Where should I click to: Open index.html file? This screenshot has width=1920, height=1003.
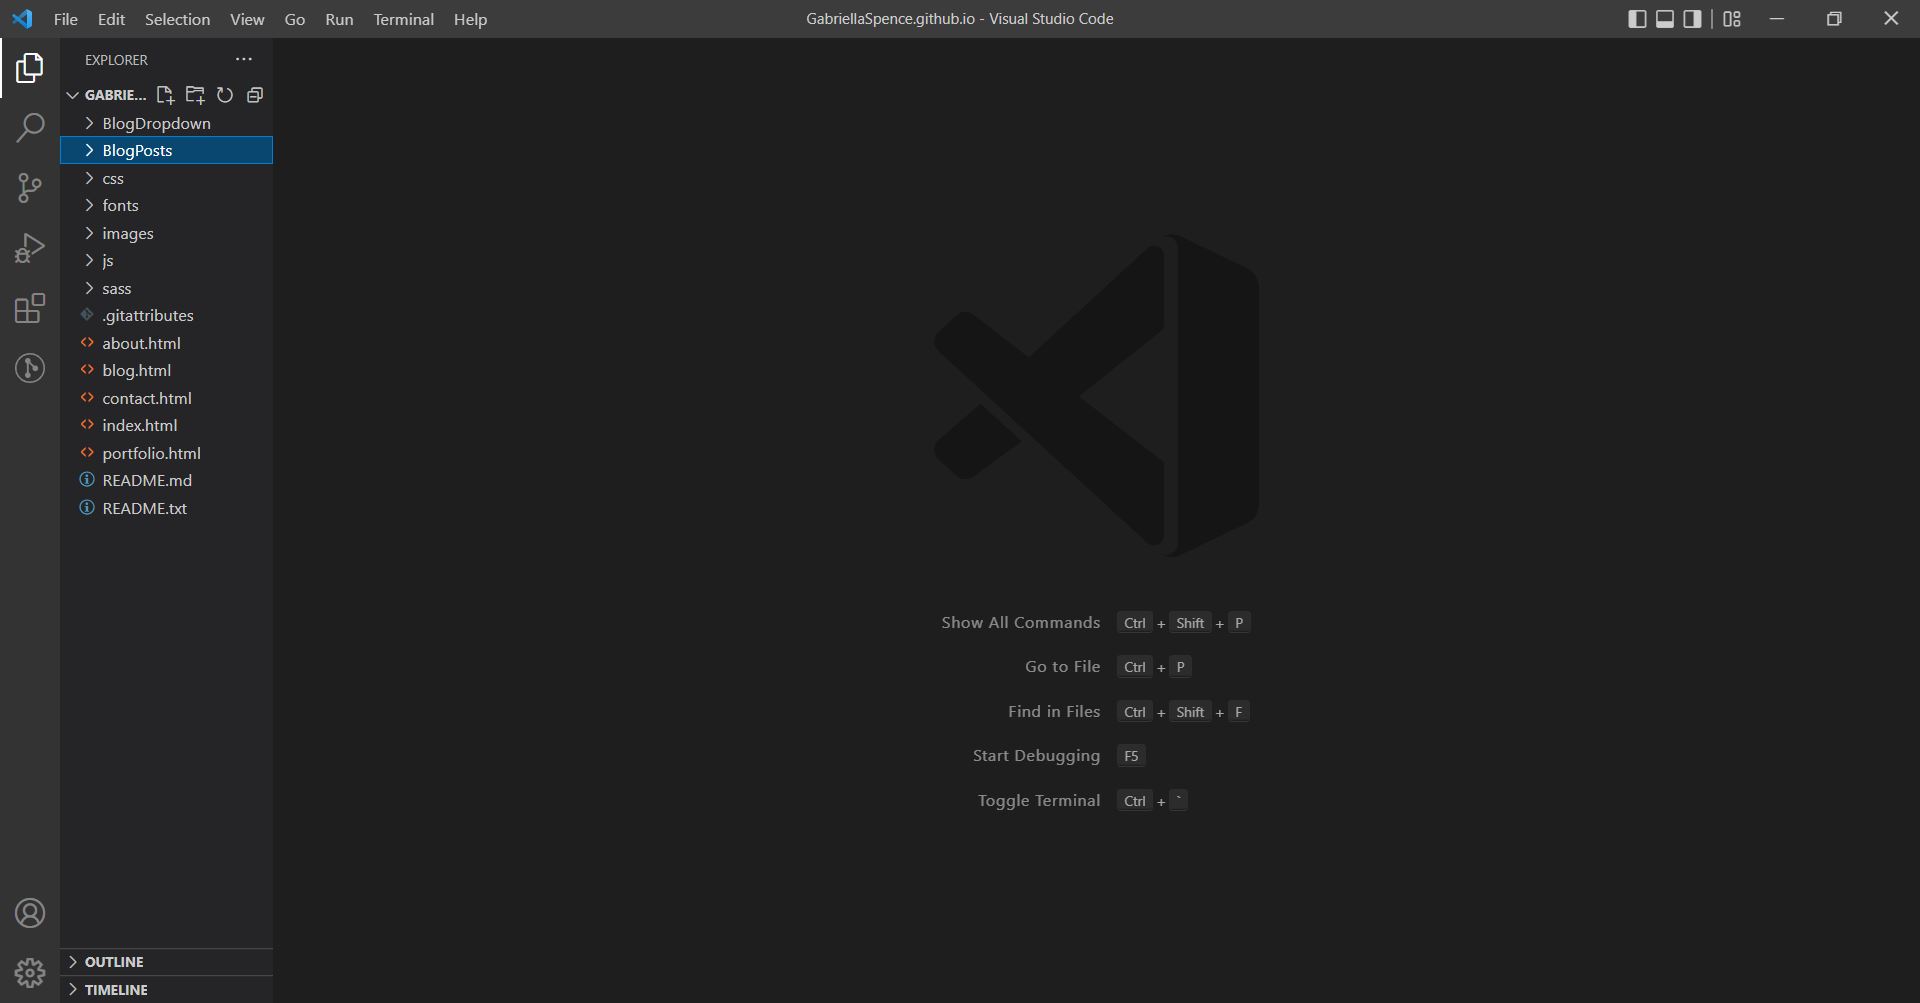point(166,425)
